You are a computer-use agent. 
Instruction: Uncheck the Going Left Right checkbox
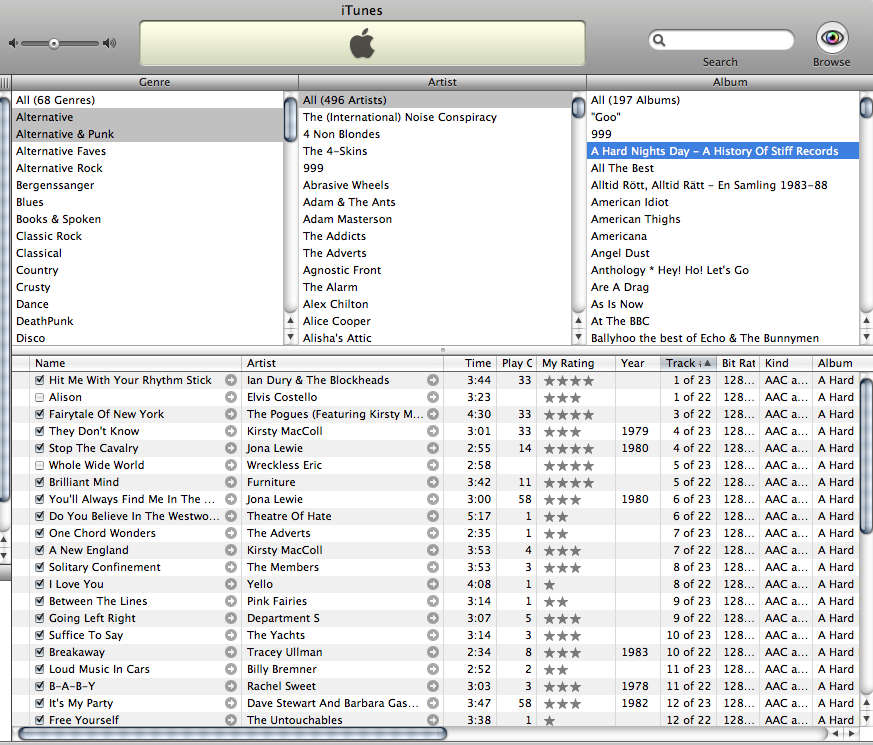40,618
